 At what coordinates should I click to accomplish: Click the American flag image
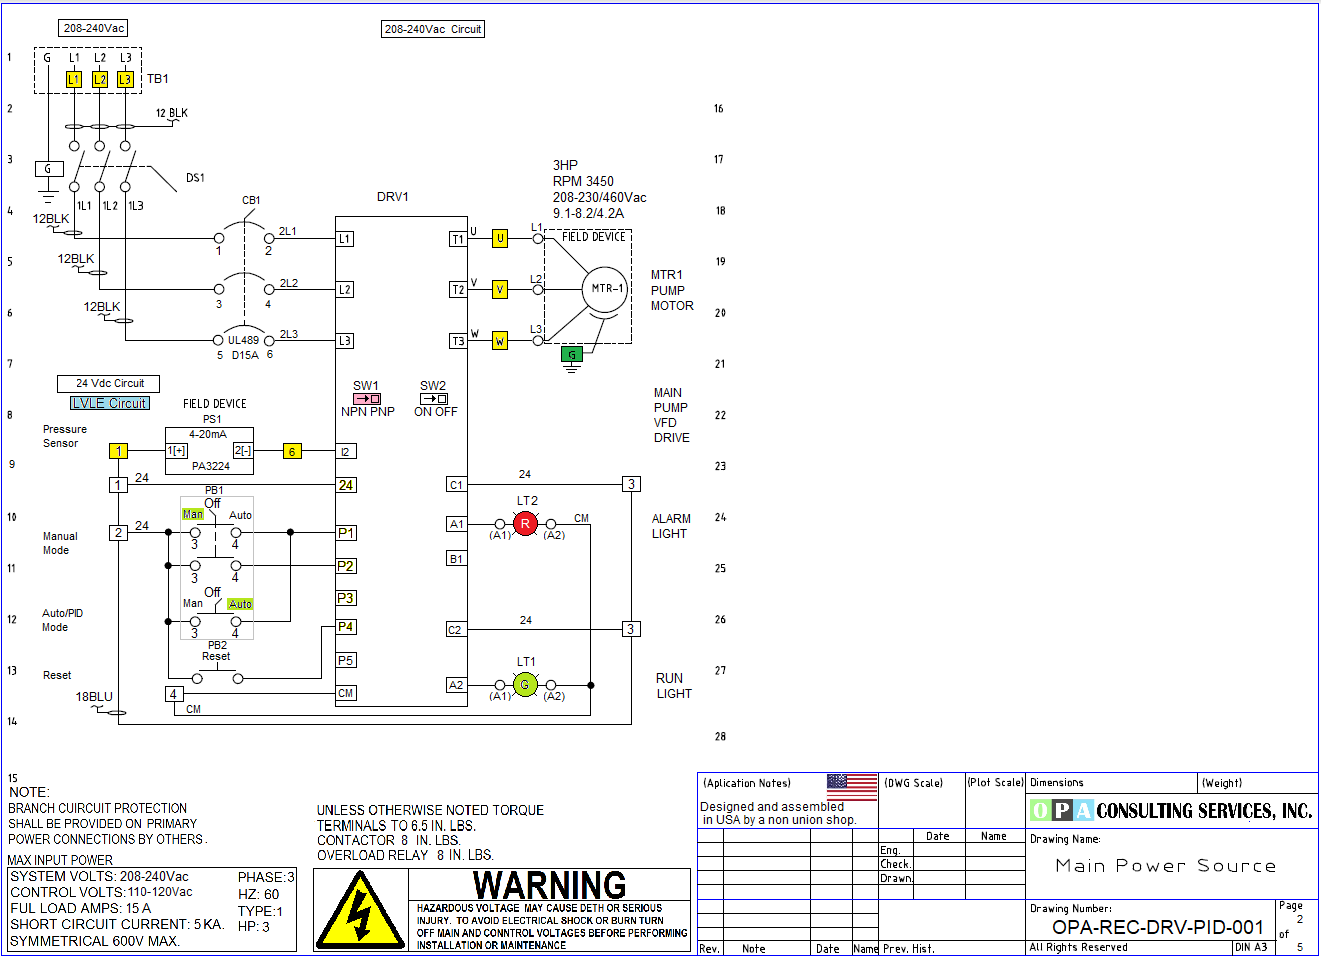tap(852, 787)
